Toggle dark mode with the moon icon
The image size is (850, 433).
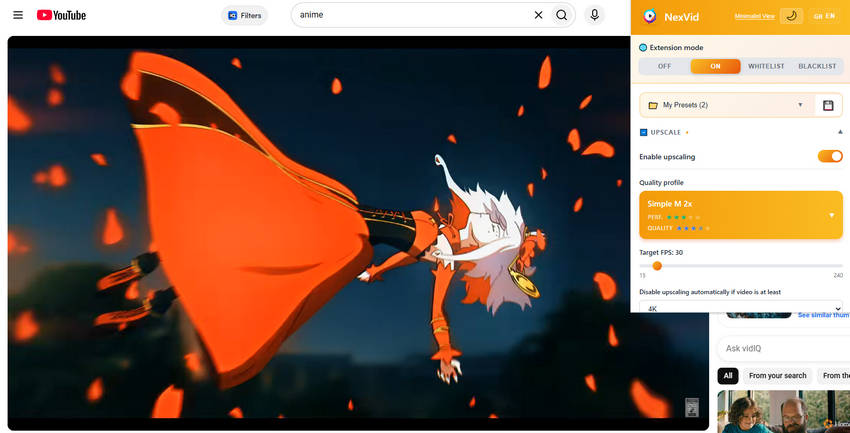[x=791, y=16]
